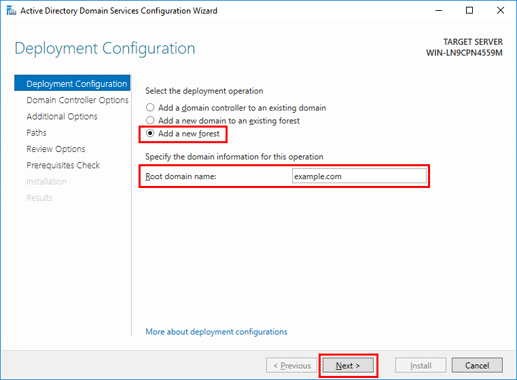Go to the Paths step

click(x=36, y=133)
